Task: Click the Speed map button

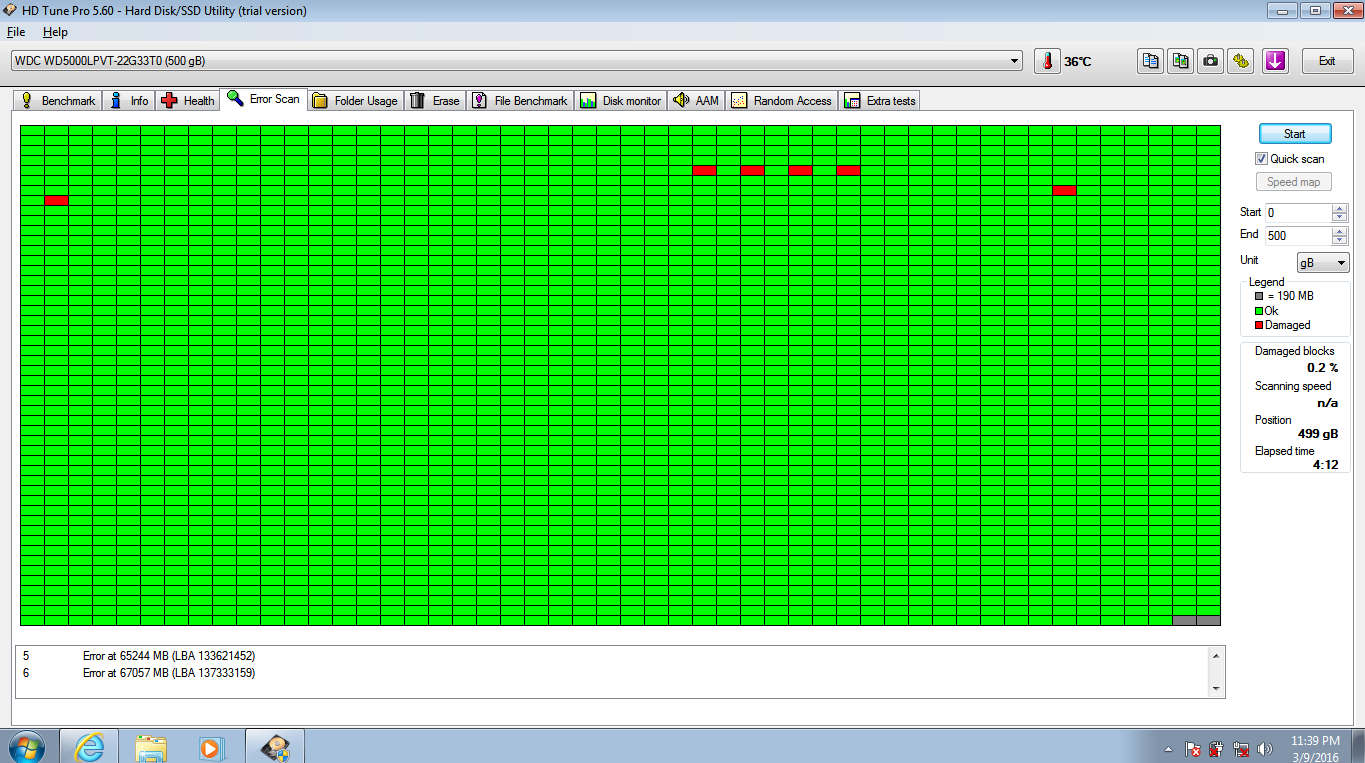Action: tap(1294, 182)
